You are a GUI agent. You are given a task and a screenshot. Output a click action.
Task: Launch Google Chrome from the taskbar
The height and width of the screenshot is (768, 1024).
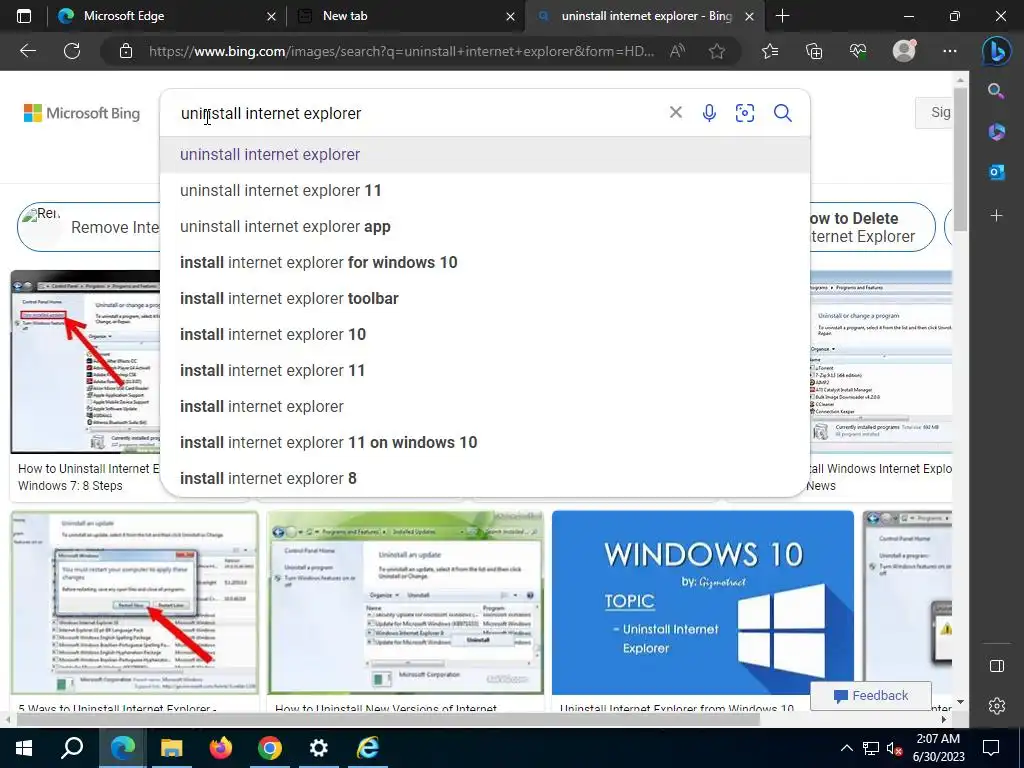(270, 748)
